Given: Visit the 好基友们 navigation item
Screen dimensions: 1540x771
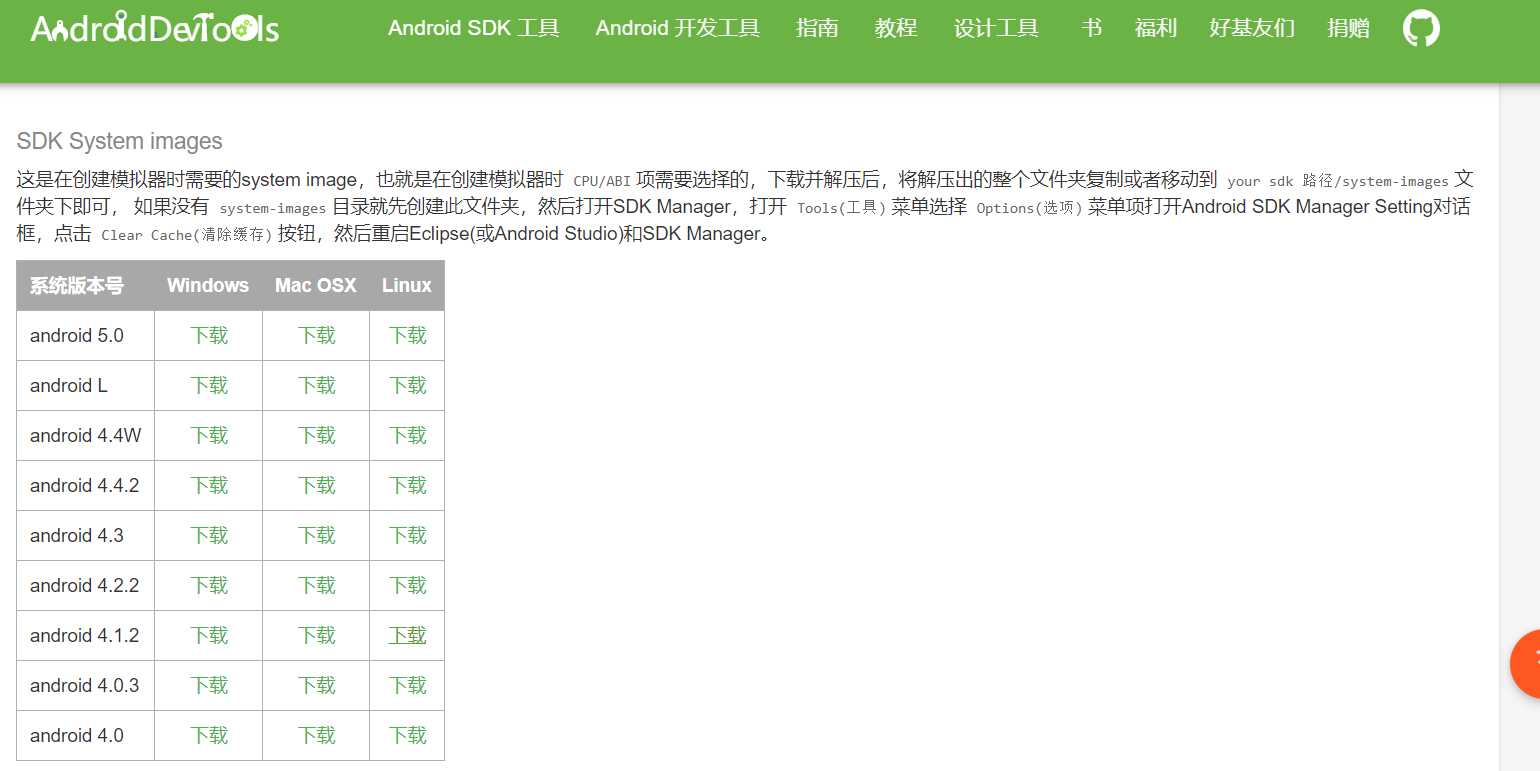Looking at the screenshot, I should [1252, 28].
